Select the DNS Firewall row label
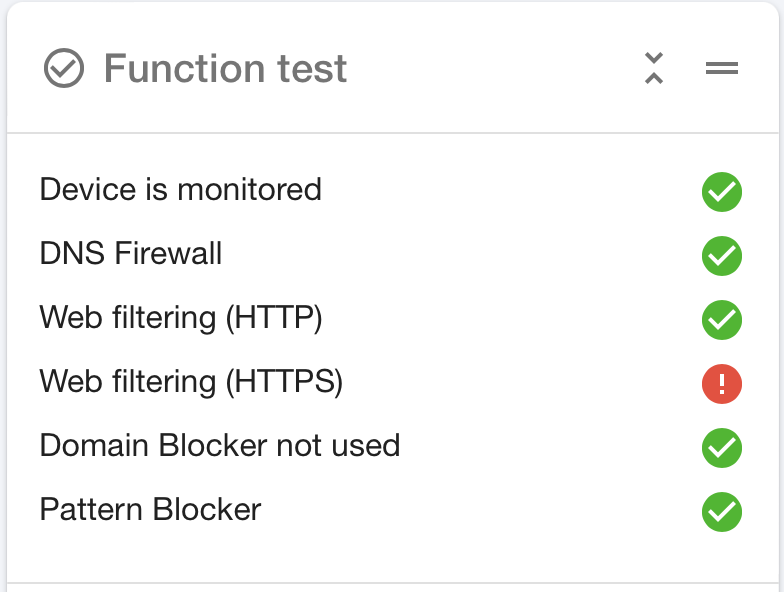 coord(130,253)
